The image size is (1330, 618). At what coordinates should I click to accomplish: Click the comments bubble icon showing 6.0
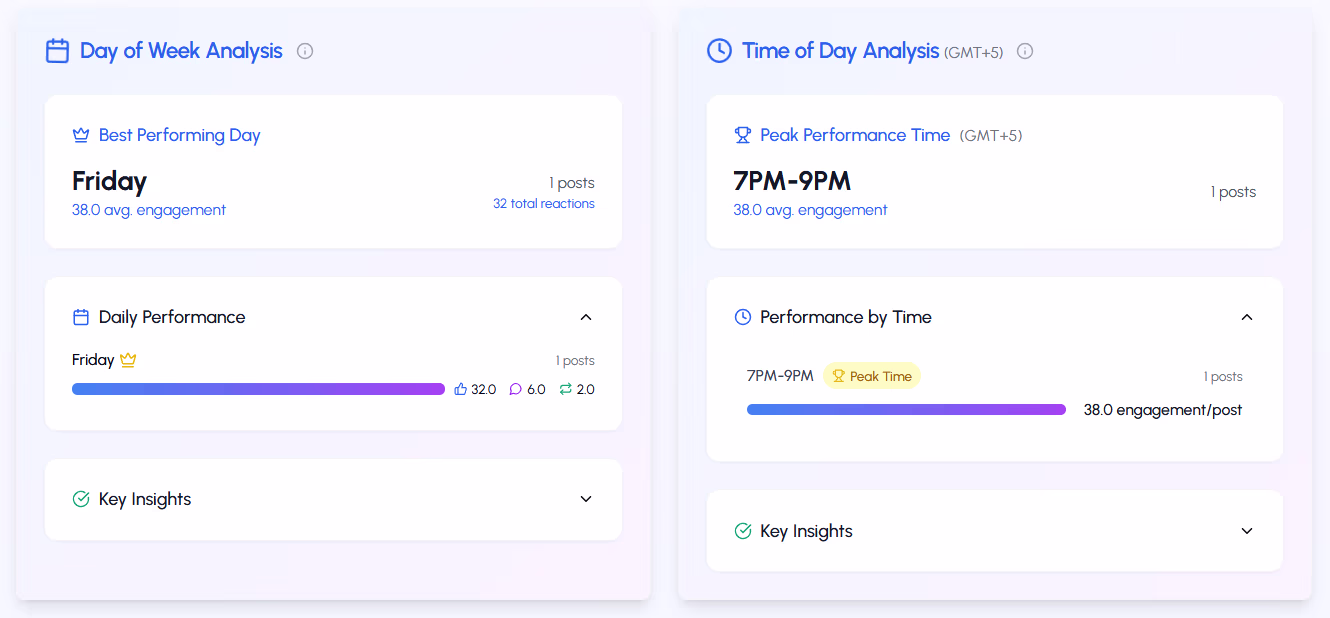514,389
